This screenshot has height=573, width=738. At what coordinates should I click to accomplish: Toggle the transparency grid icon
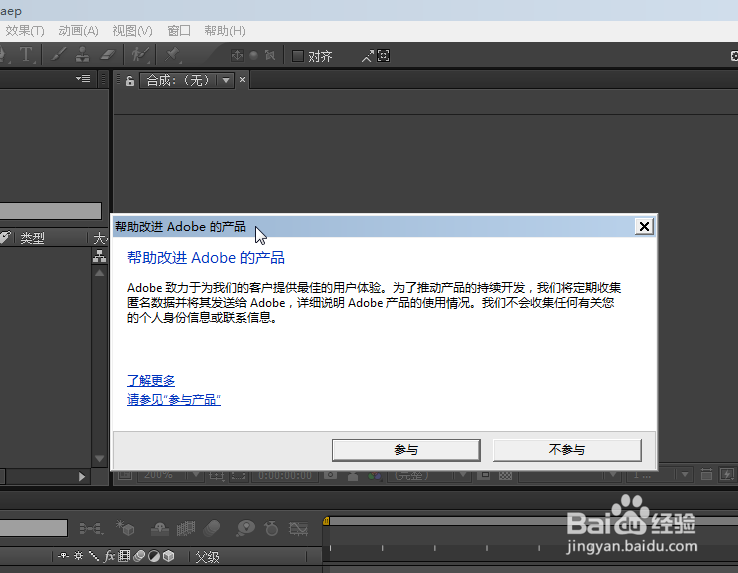click(505, 475)
